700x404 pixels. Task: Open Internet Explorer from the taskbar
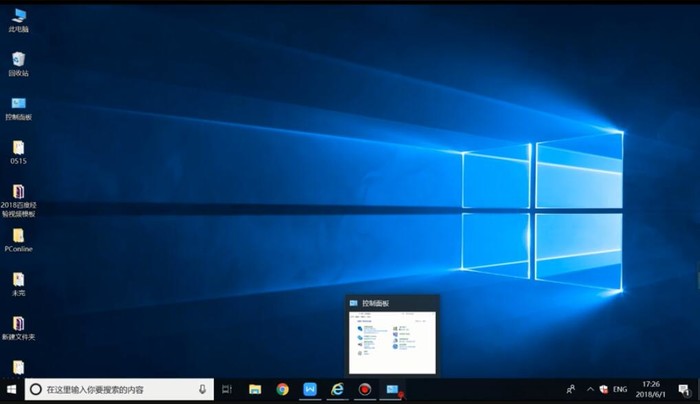click(x=338, y=389)
